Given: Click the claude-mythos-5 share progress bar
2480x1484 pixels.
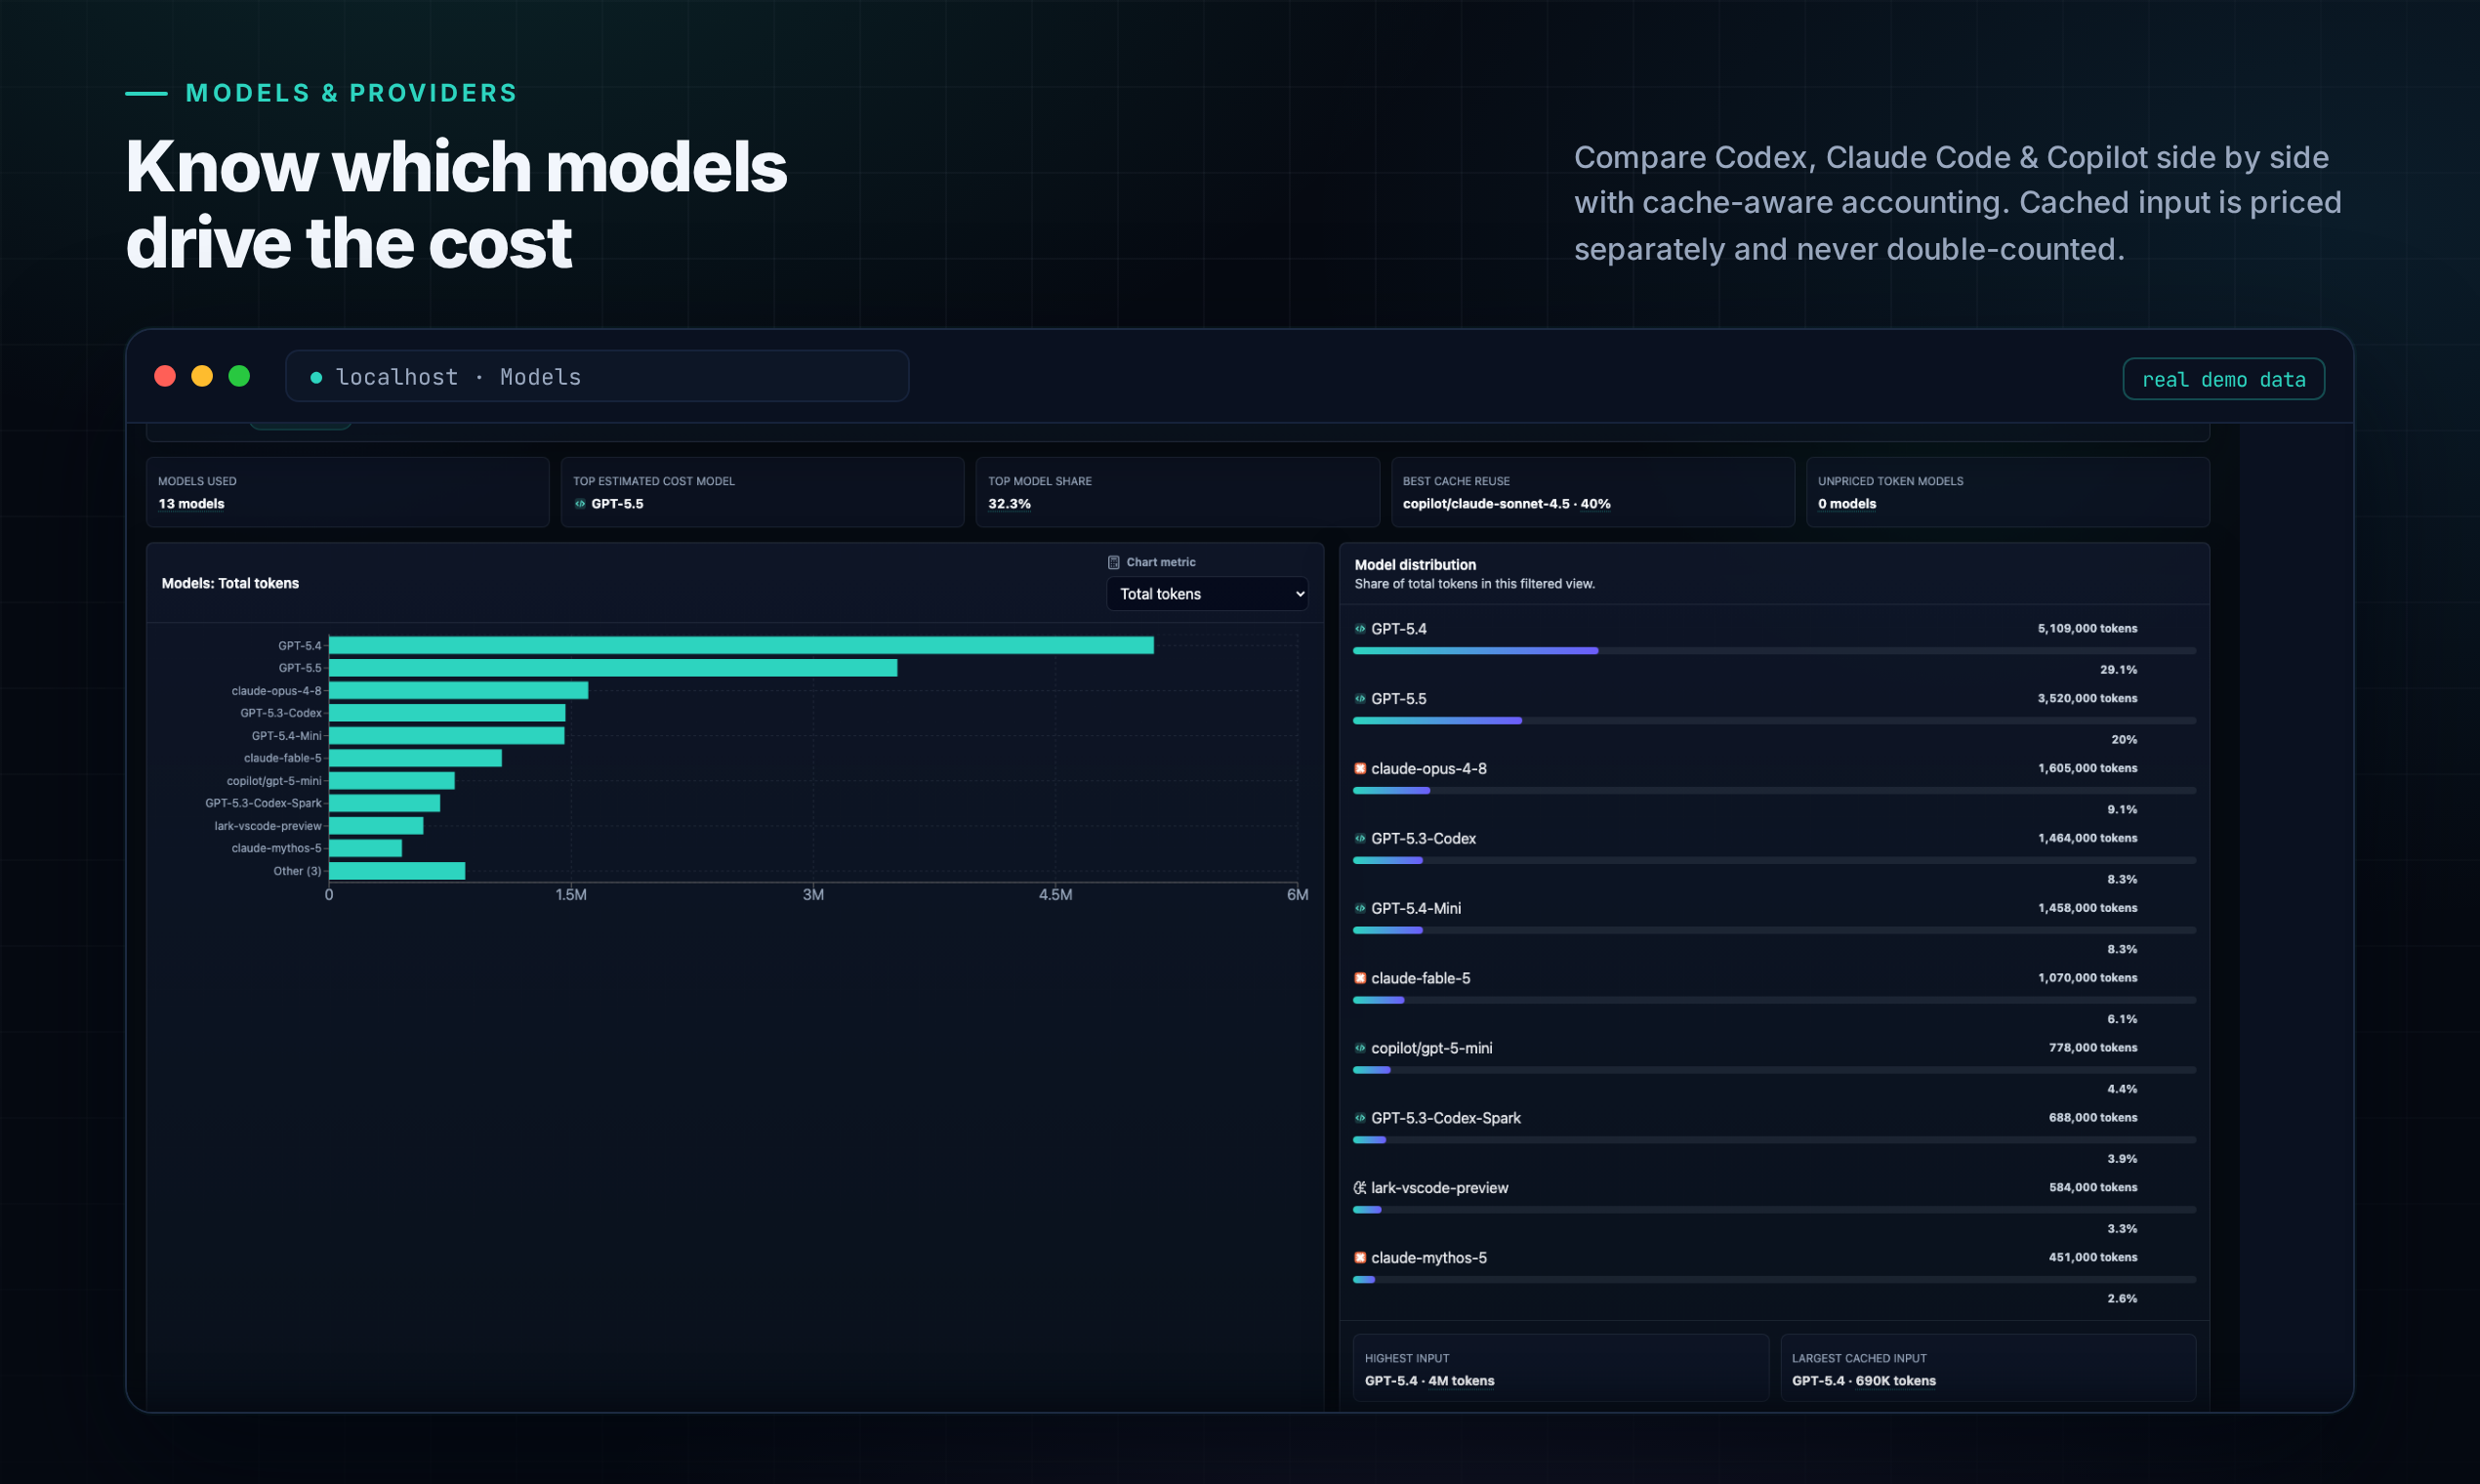Looking at the screenshot, I should 1774,1280.
